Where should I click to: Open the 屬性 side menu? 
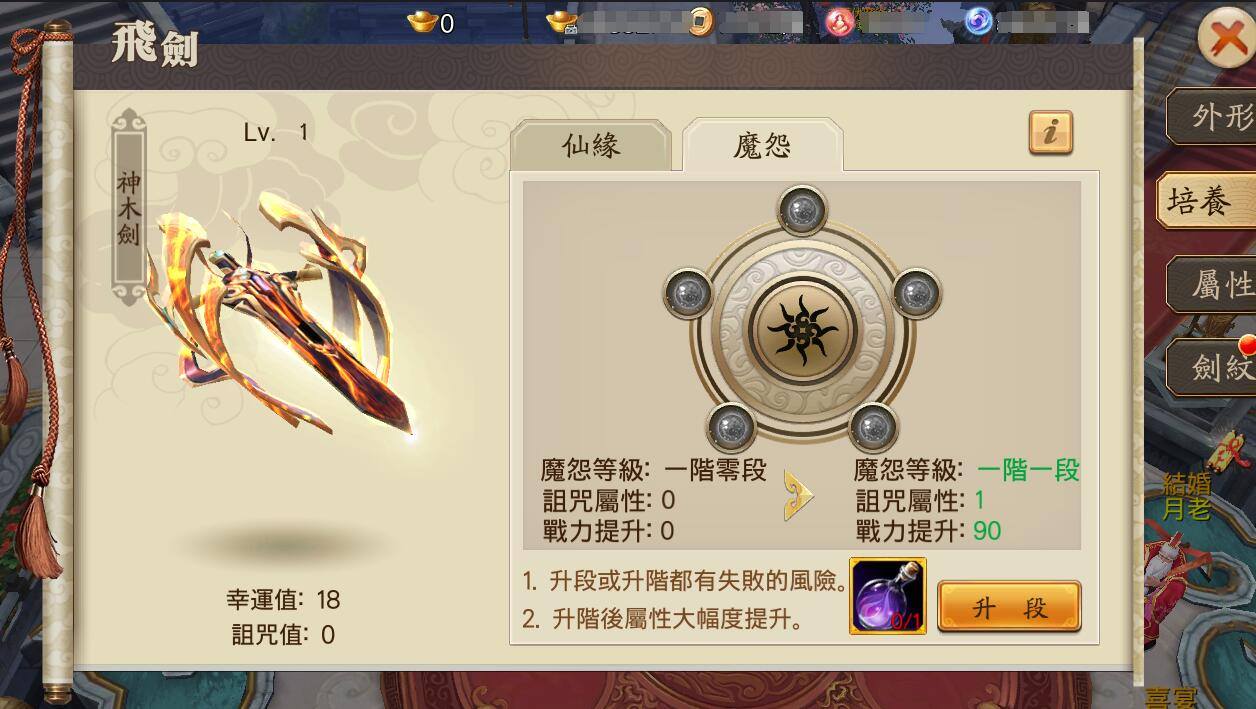[x=1213, y=285]
